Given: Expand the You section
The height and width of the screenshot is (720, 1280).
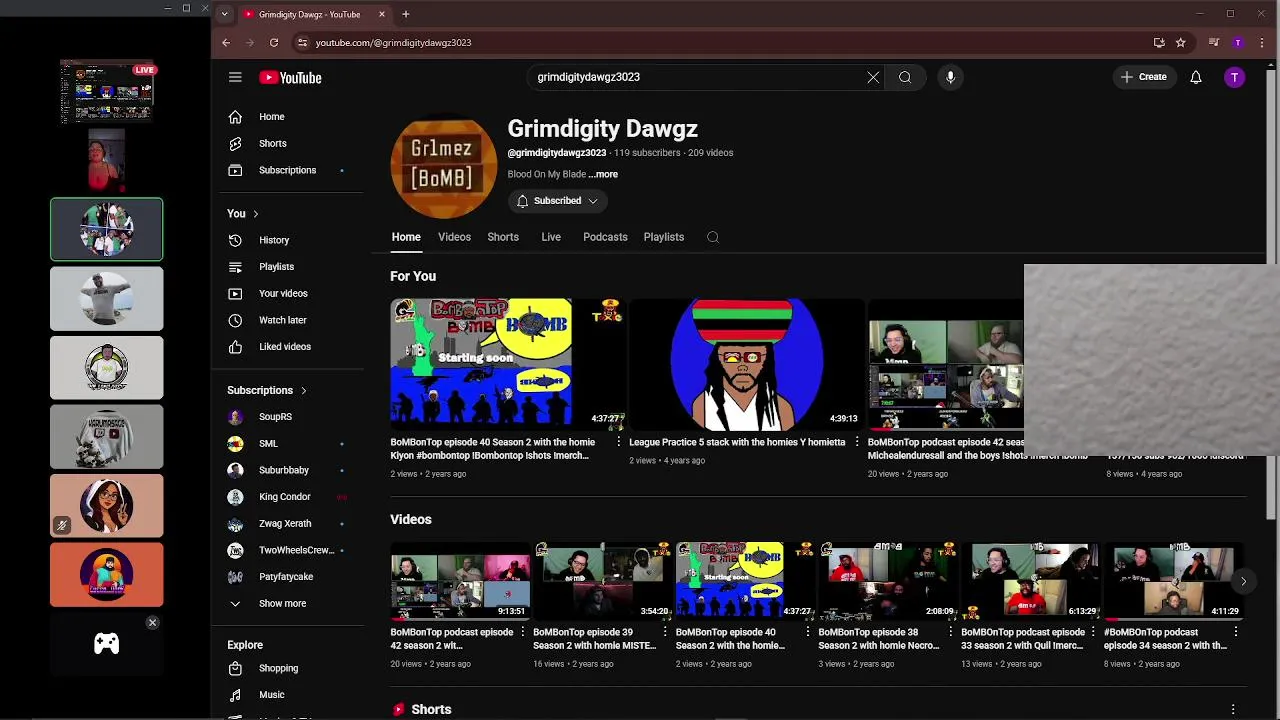Looking at the screenshot, I should (243, 213).
